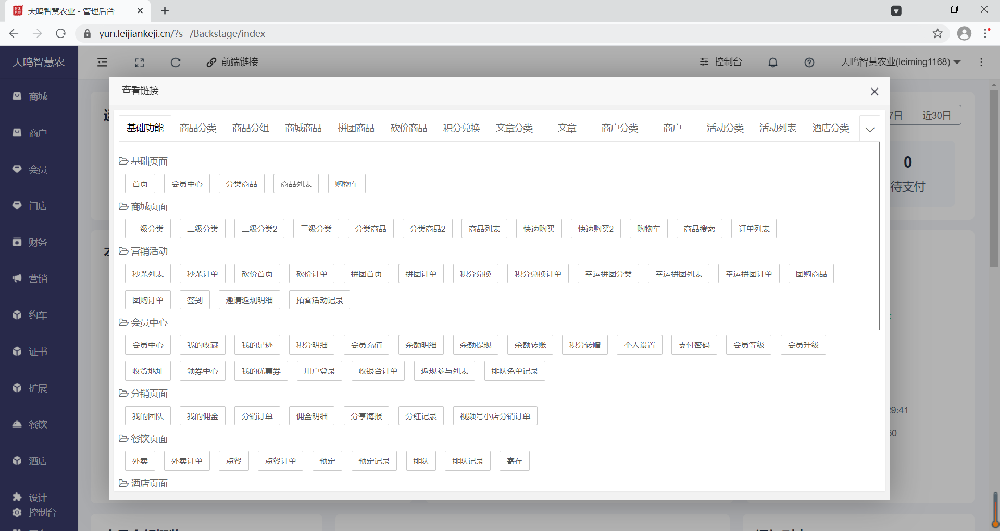Image resolution: width=1000 pixels, height=531 pixels.
Task: Toggle fullscreen with the top-bar expand icon
Action: point(139,62)
